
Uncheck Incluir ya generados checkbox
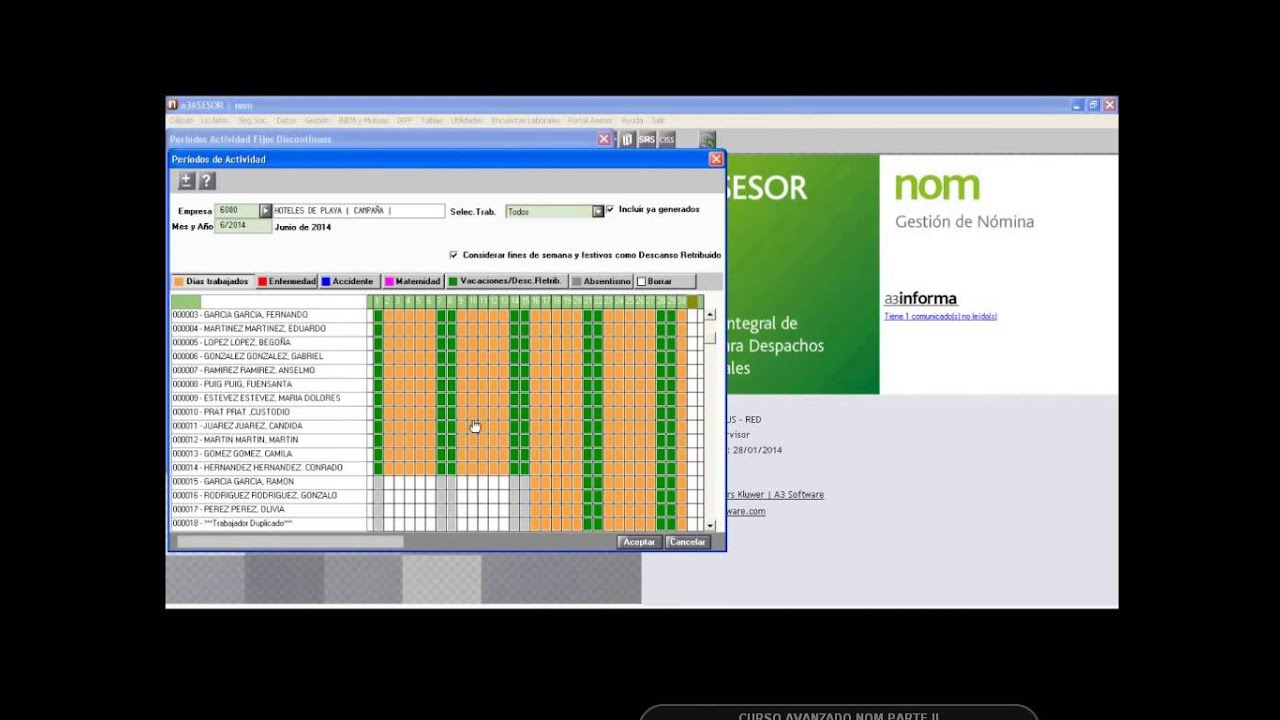click(610, 210)
